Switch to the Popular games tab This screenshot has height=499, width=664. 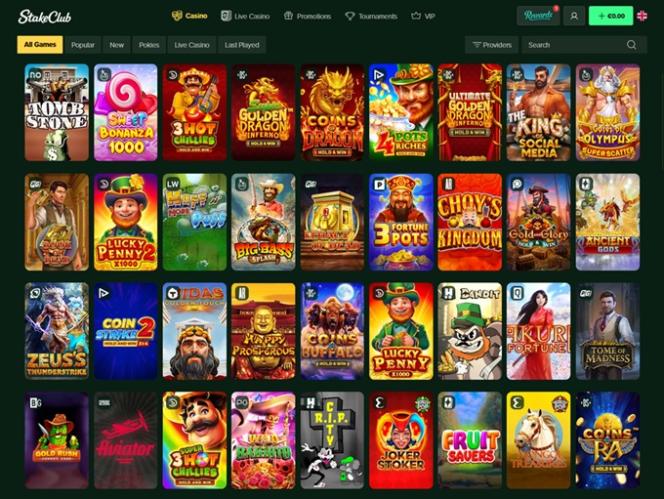pos(83,45)
